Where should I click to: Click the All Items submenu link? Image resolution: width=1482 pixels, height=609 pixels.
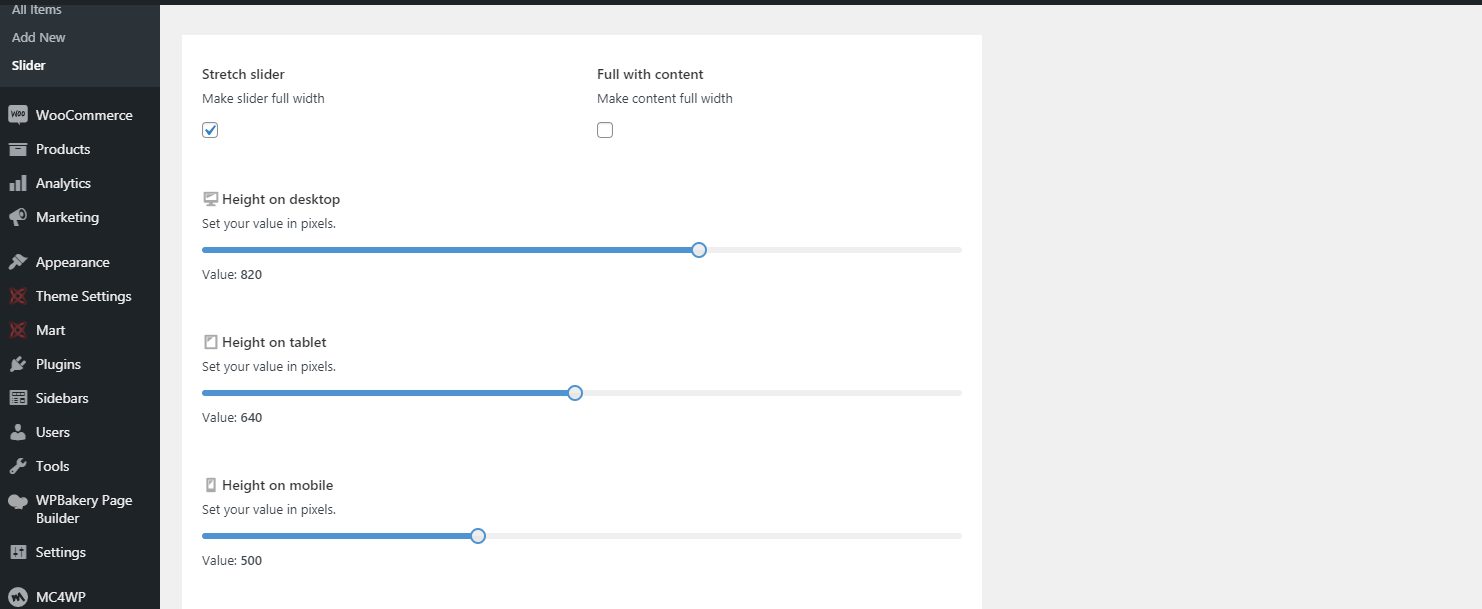coord(37,10)
